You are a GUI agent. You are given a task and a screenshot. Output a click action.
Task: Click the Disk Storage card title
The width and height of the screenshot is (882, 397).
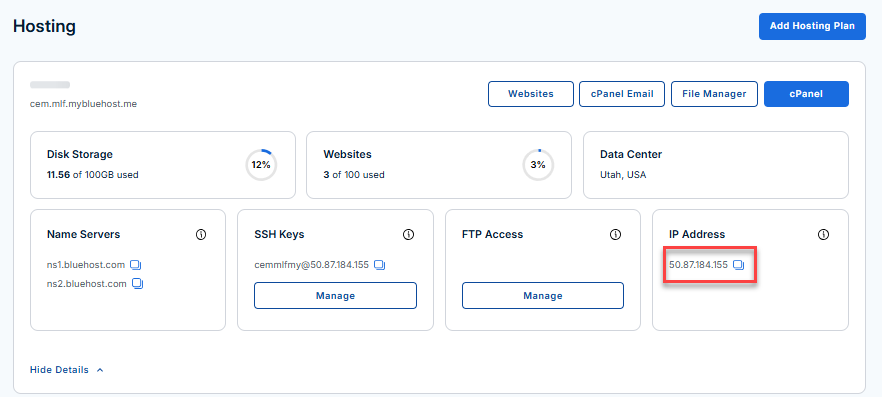coord(80,154)
